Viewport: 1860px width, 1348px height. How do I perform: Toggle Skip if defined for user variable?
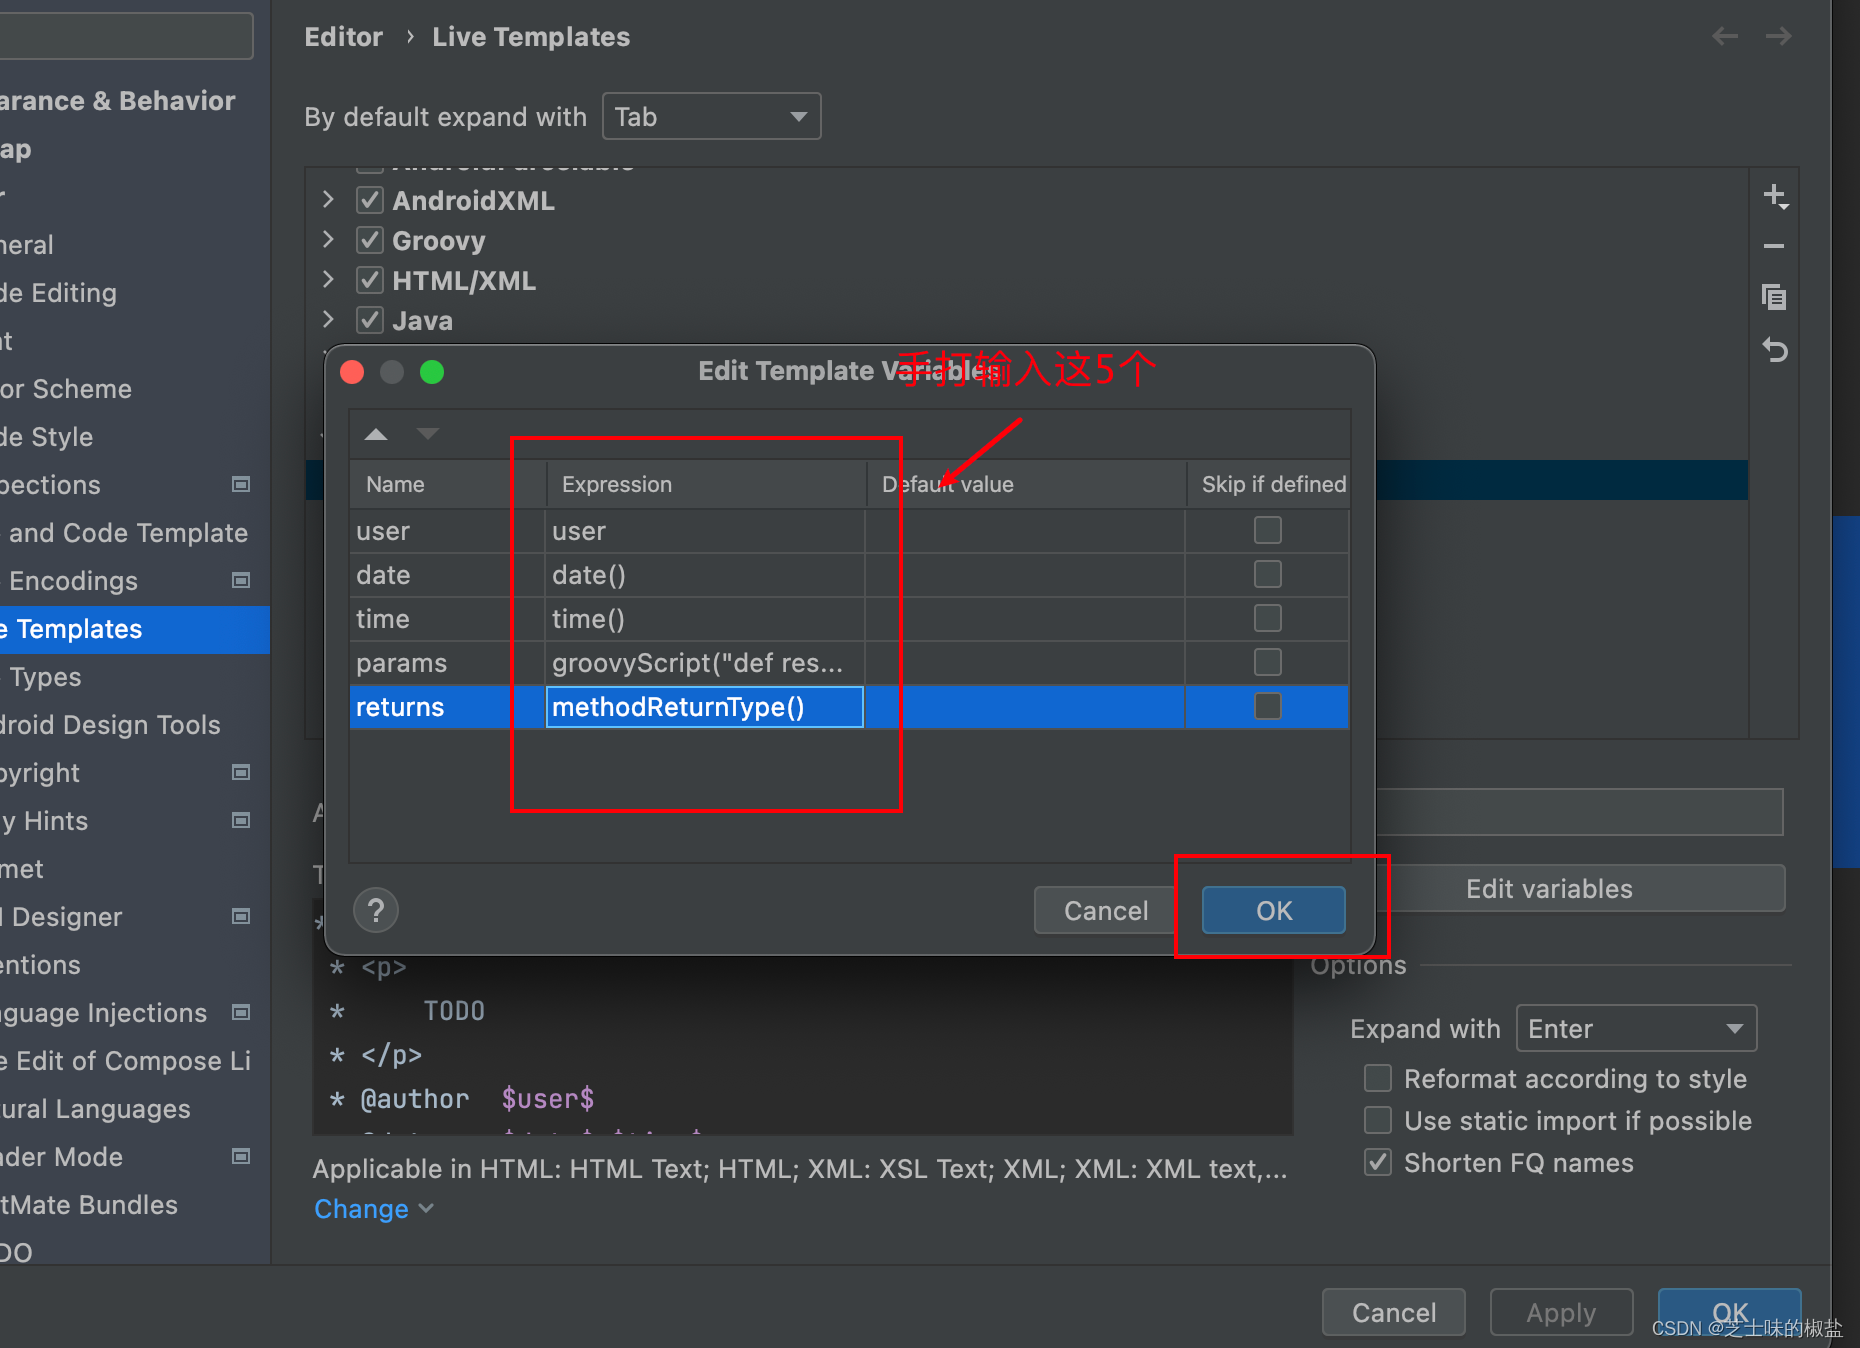point(1268,530)
